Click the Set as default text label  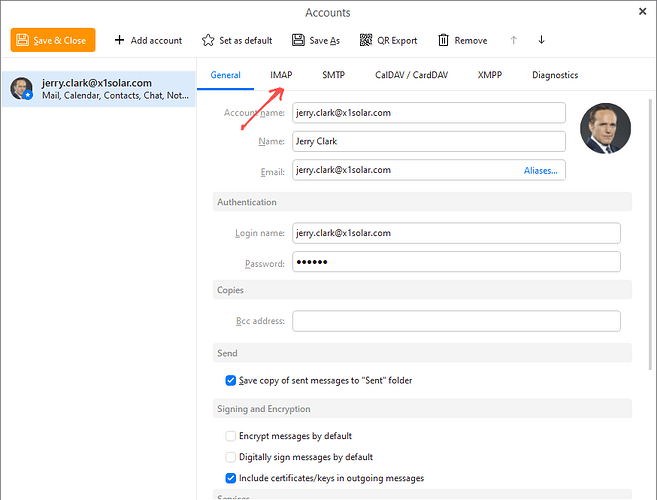click(x=246, y=41)
